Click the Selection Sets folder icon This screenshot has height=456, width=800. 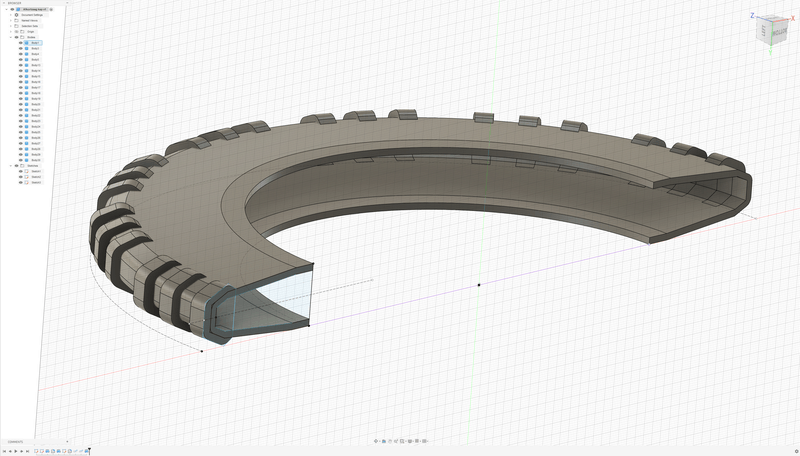[16, 26]
